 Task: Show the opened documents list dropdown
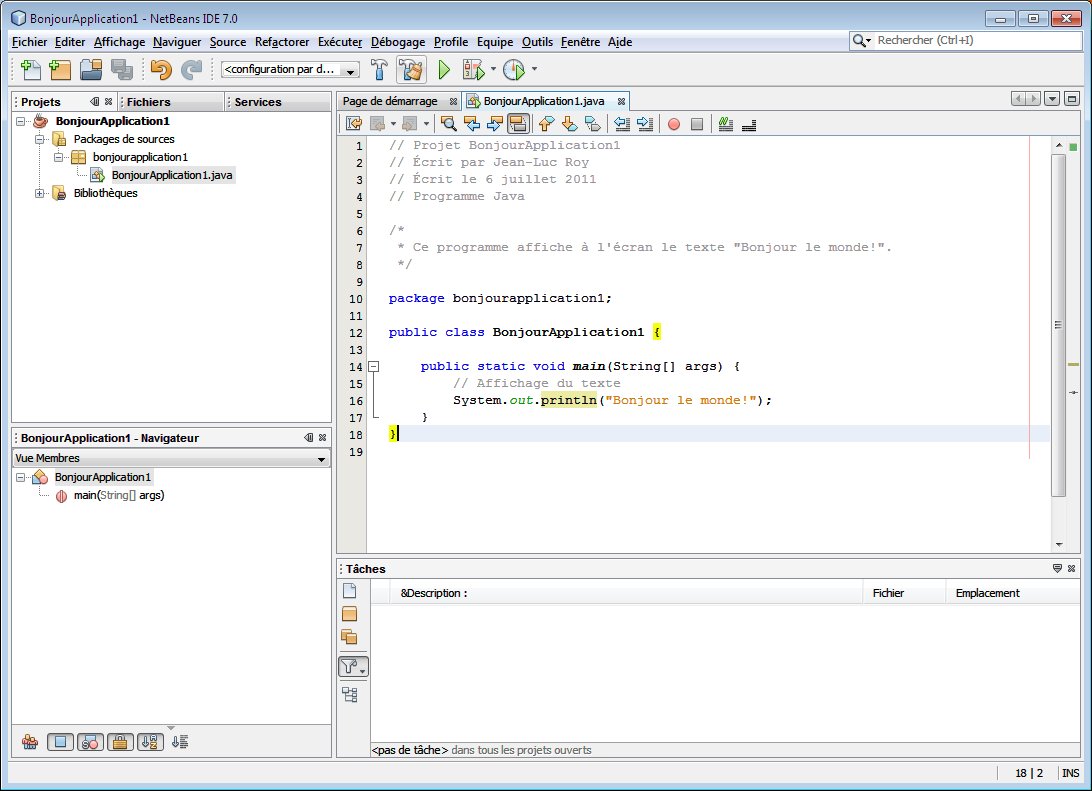coord(1052,99)
